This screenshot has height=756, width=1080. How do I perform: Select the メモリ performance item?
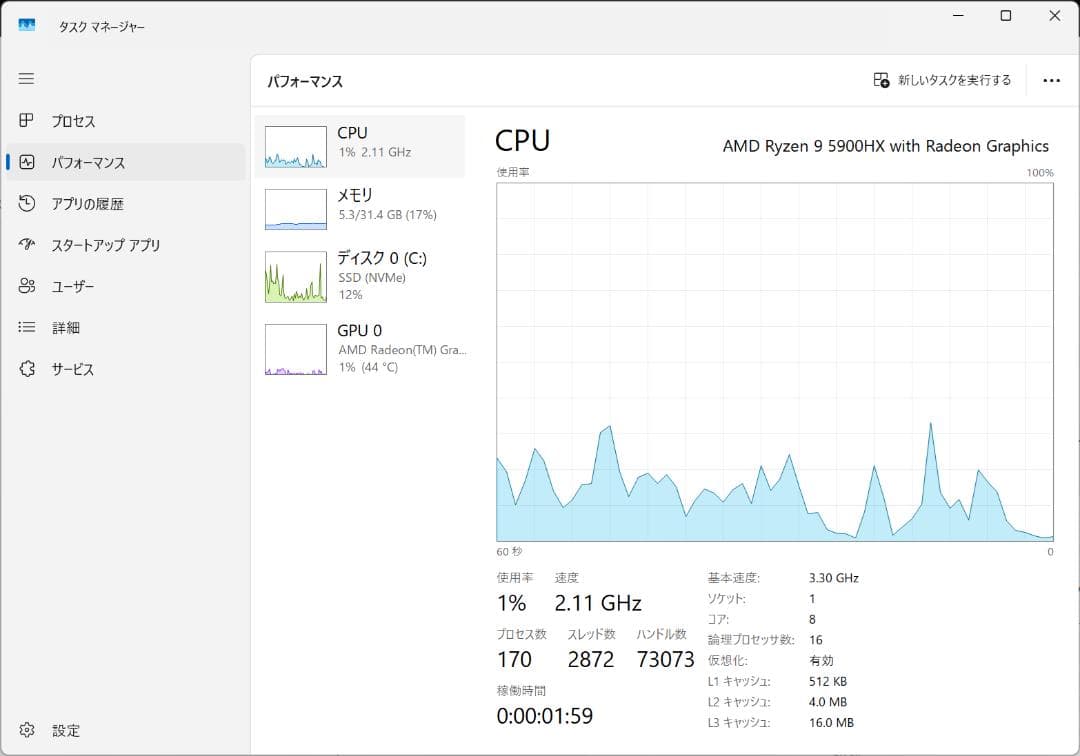[x=360, y=208]
